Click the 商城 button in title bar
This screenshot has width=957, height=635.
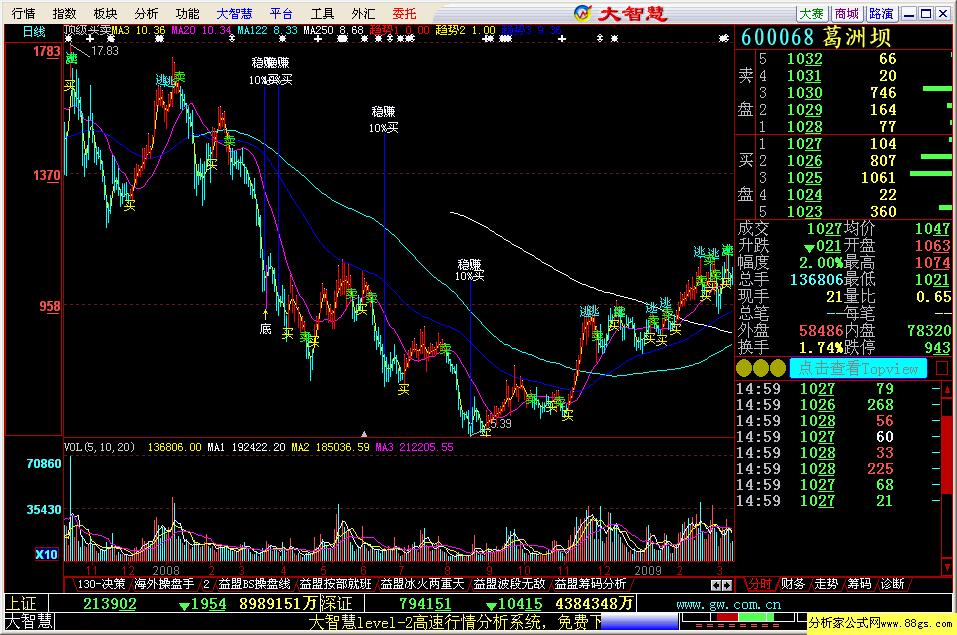(847, 13)
